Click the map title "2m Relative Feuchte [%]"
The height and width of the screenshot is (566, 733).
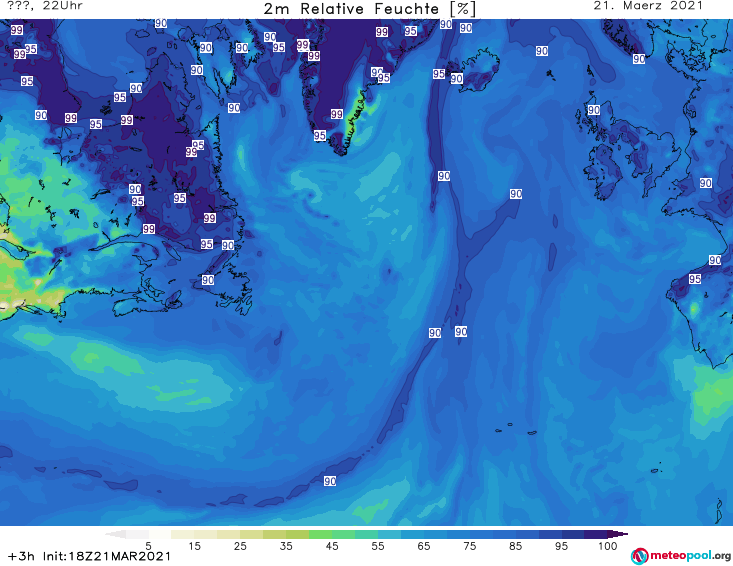coord(370,8)
